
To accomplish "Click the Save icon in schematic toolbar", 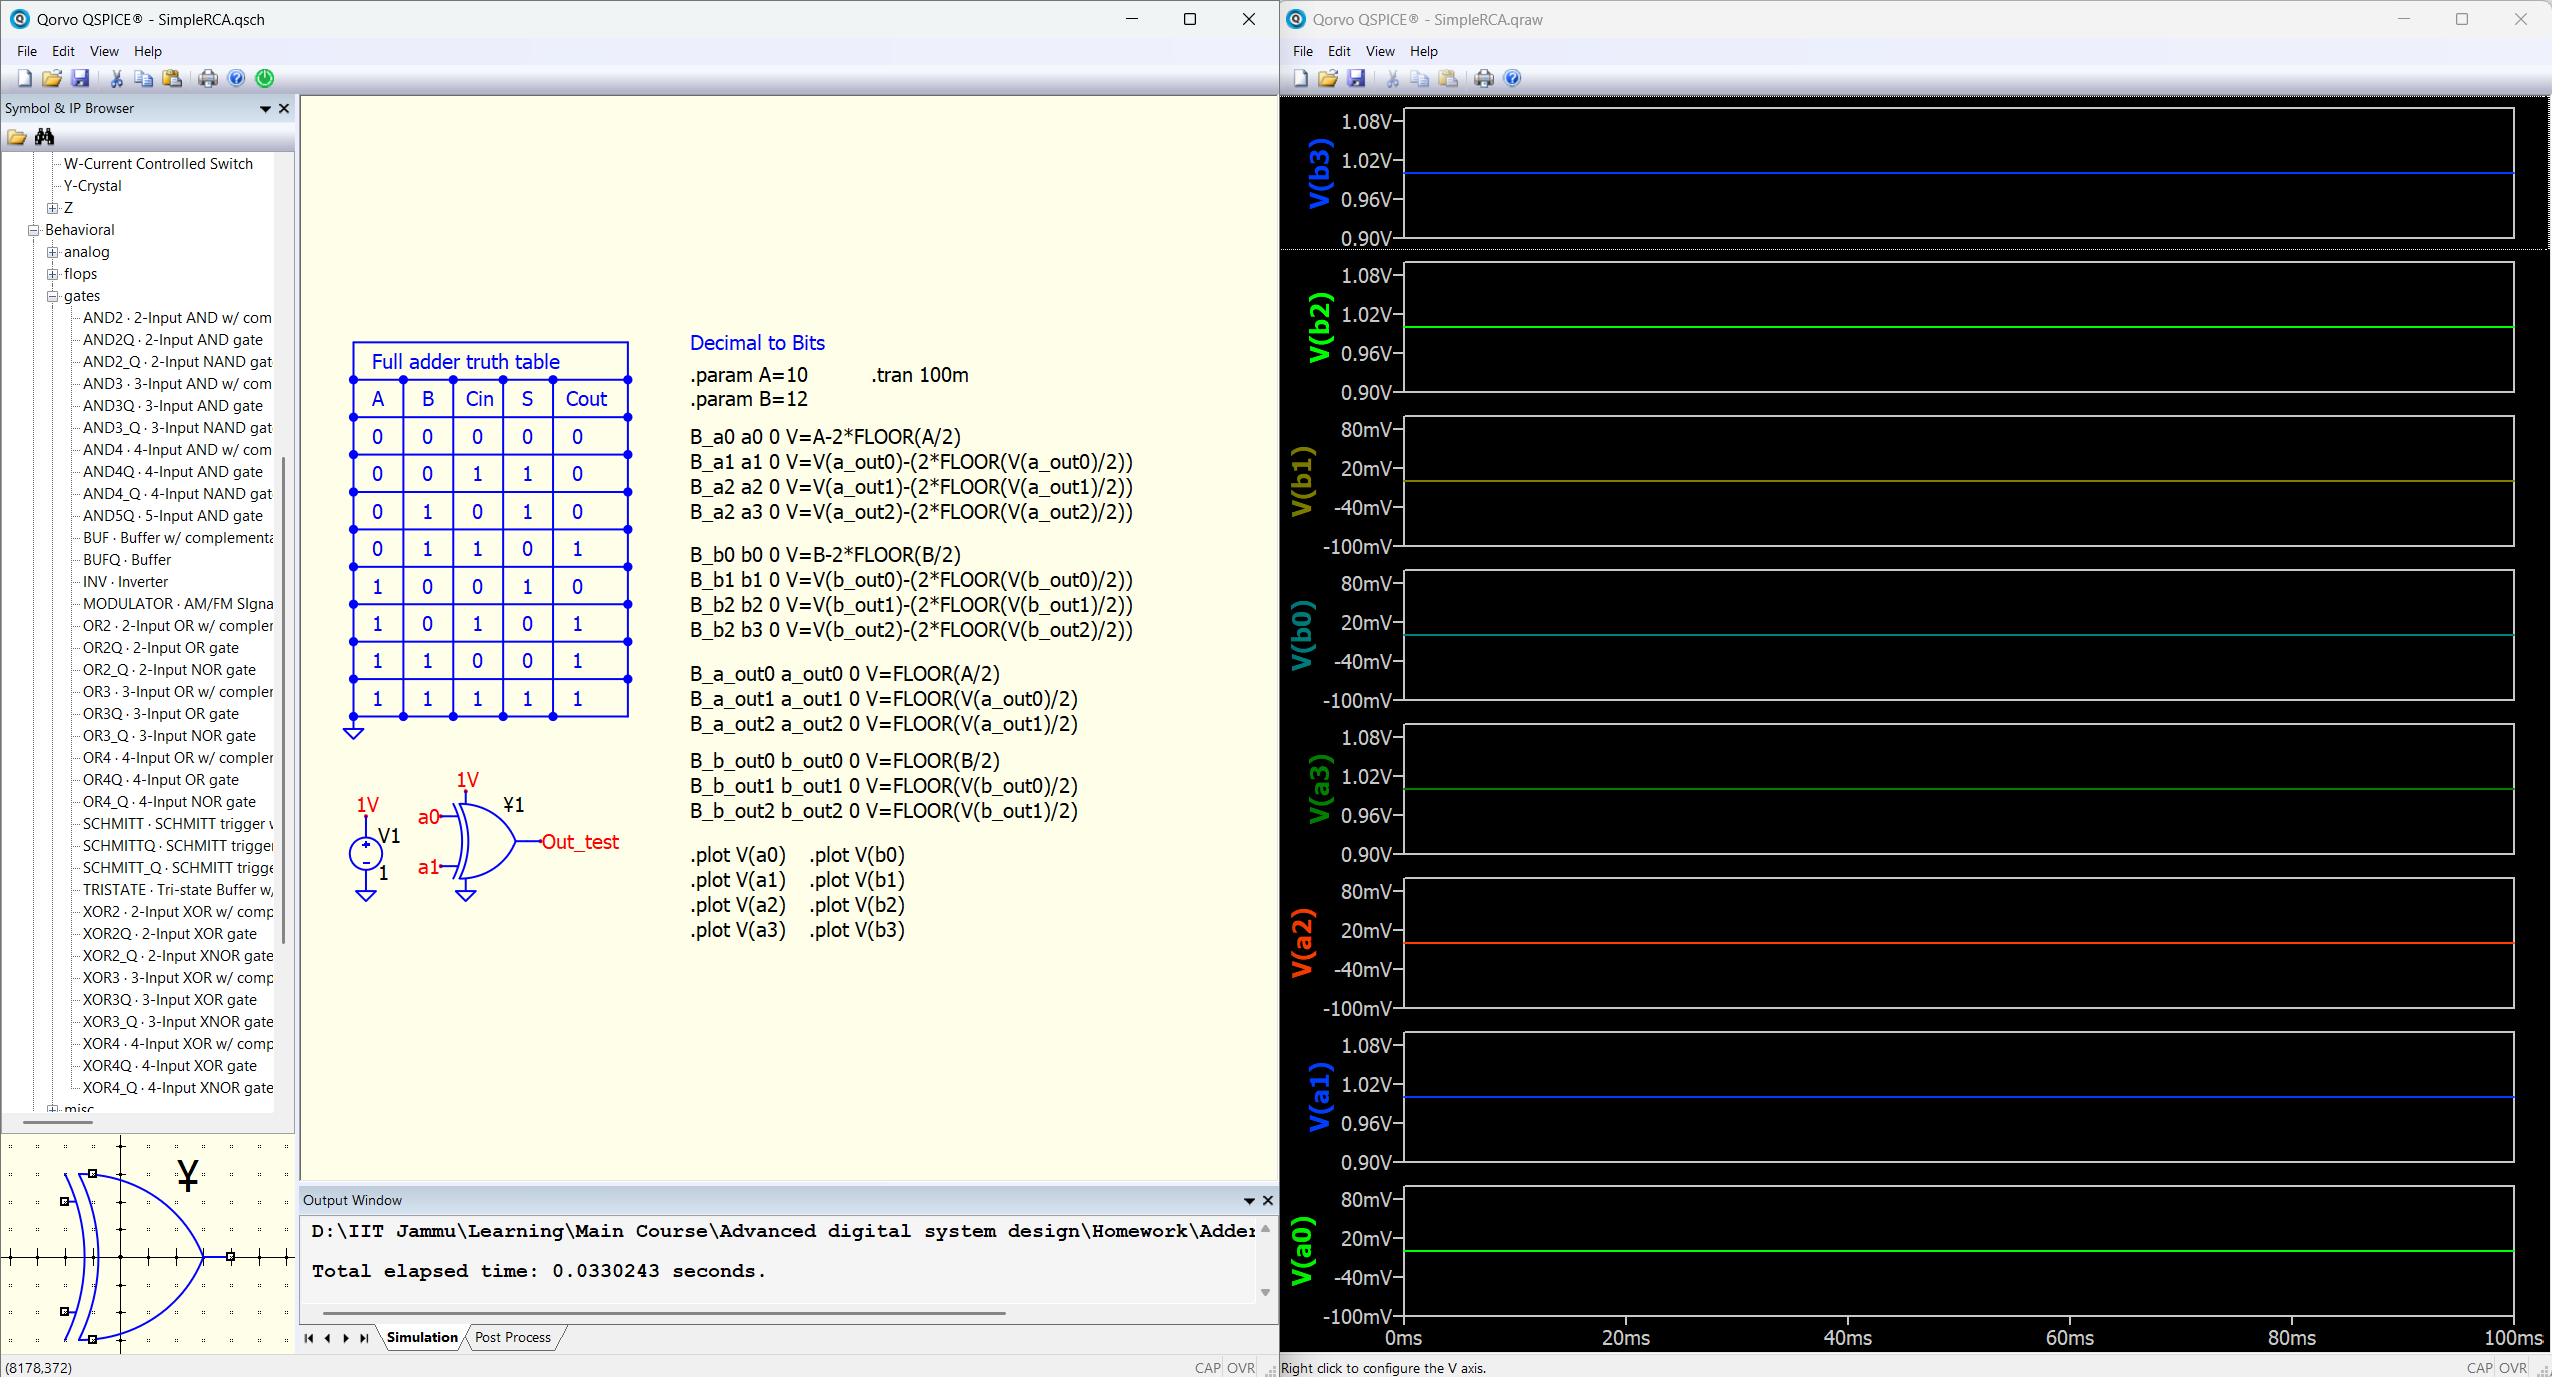I will (81, 78).
